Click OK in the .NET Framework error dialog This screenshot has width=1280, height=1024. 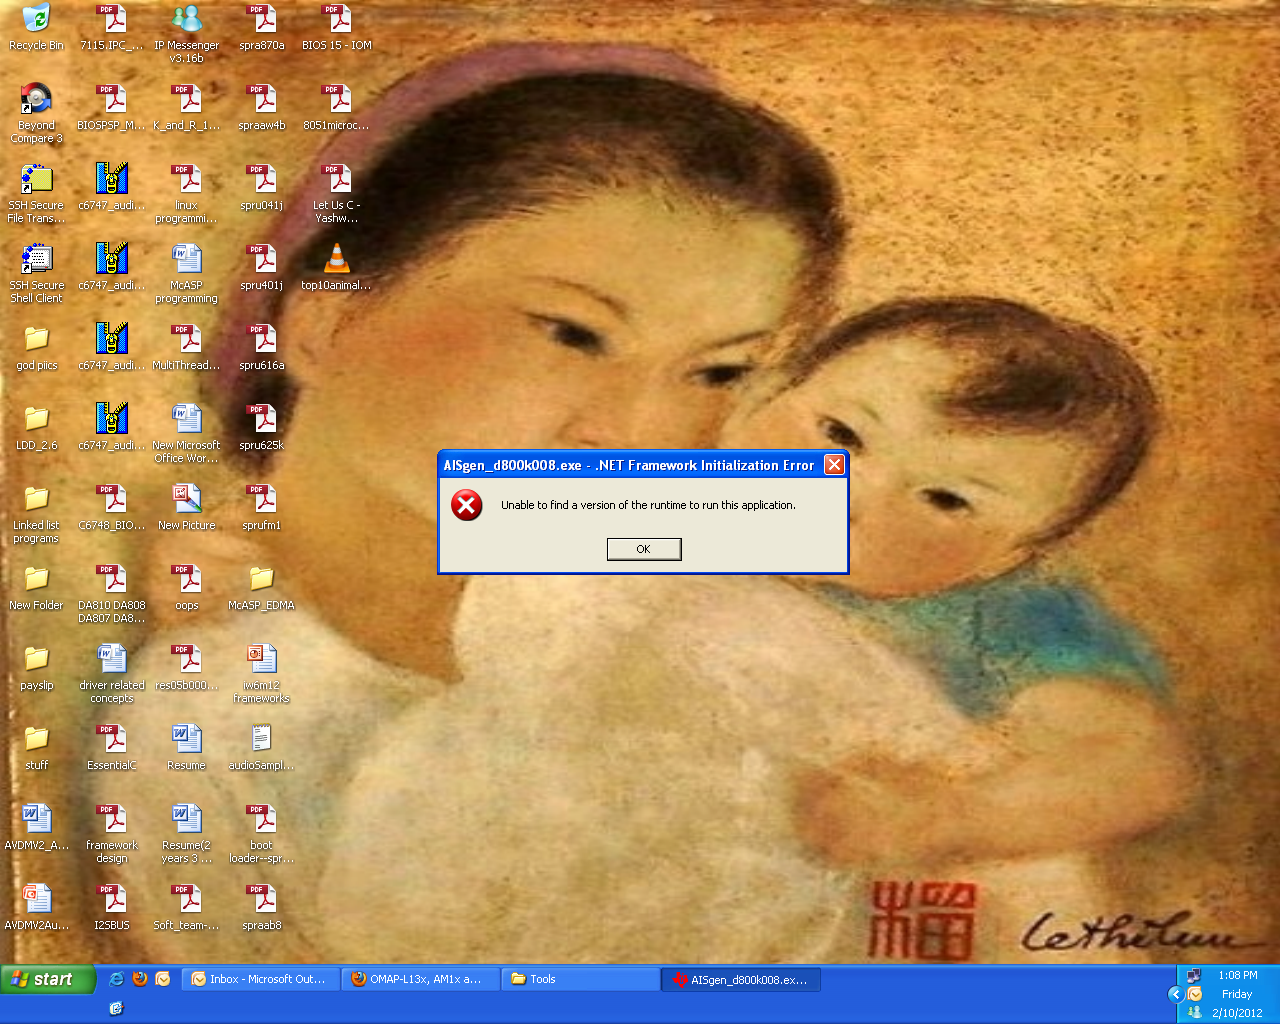(x=644, y=549)
